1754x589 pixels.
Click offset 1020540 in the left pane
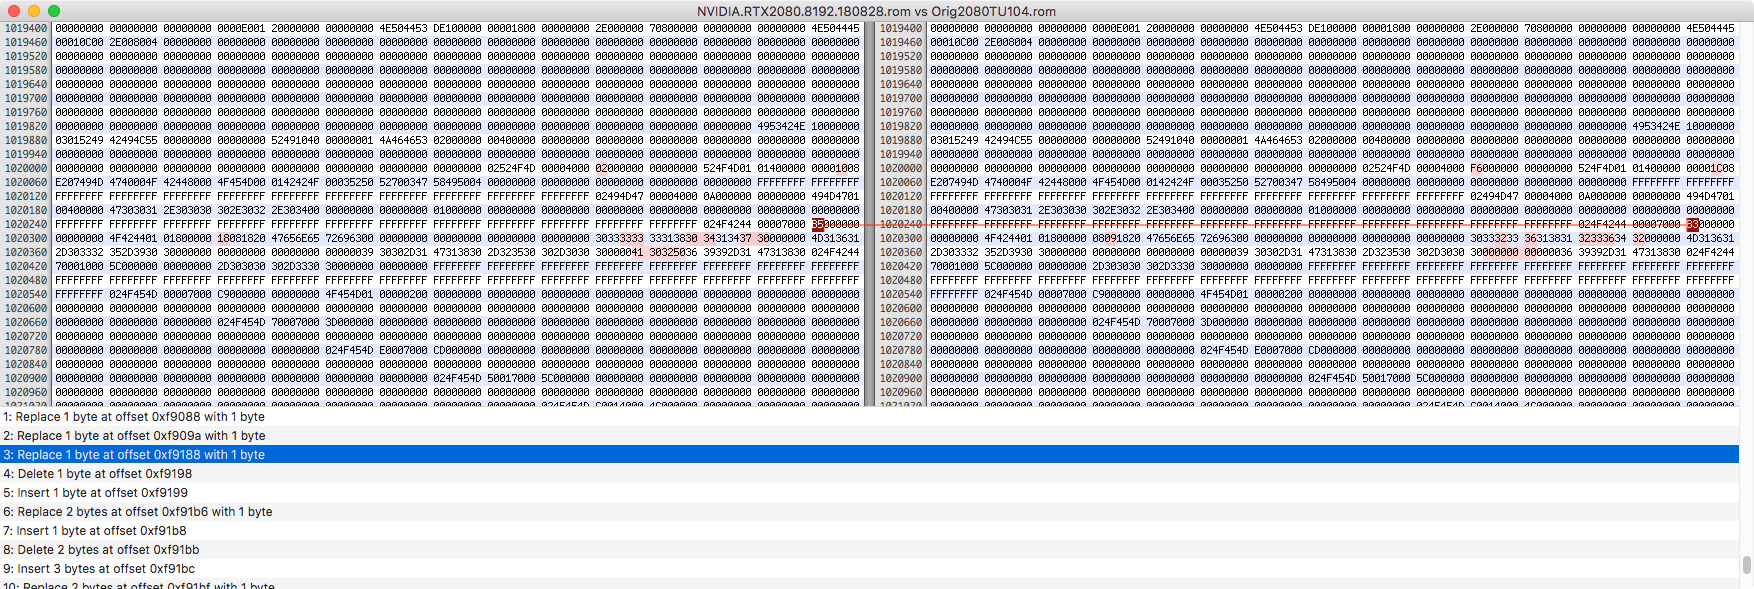click(x=26, y=294)
